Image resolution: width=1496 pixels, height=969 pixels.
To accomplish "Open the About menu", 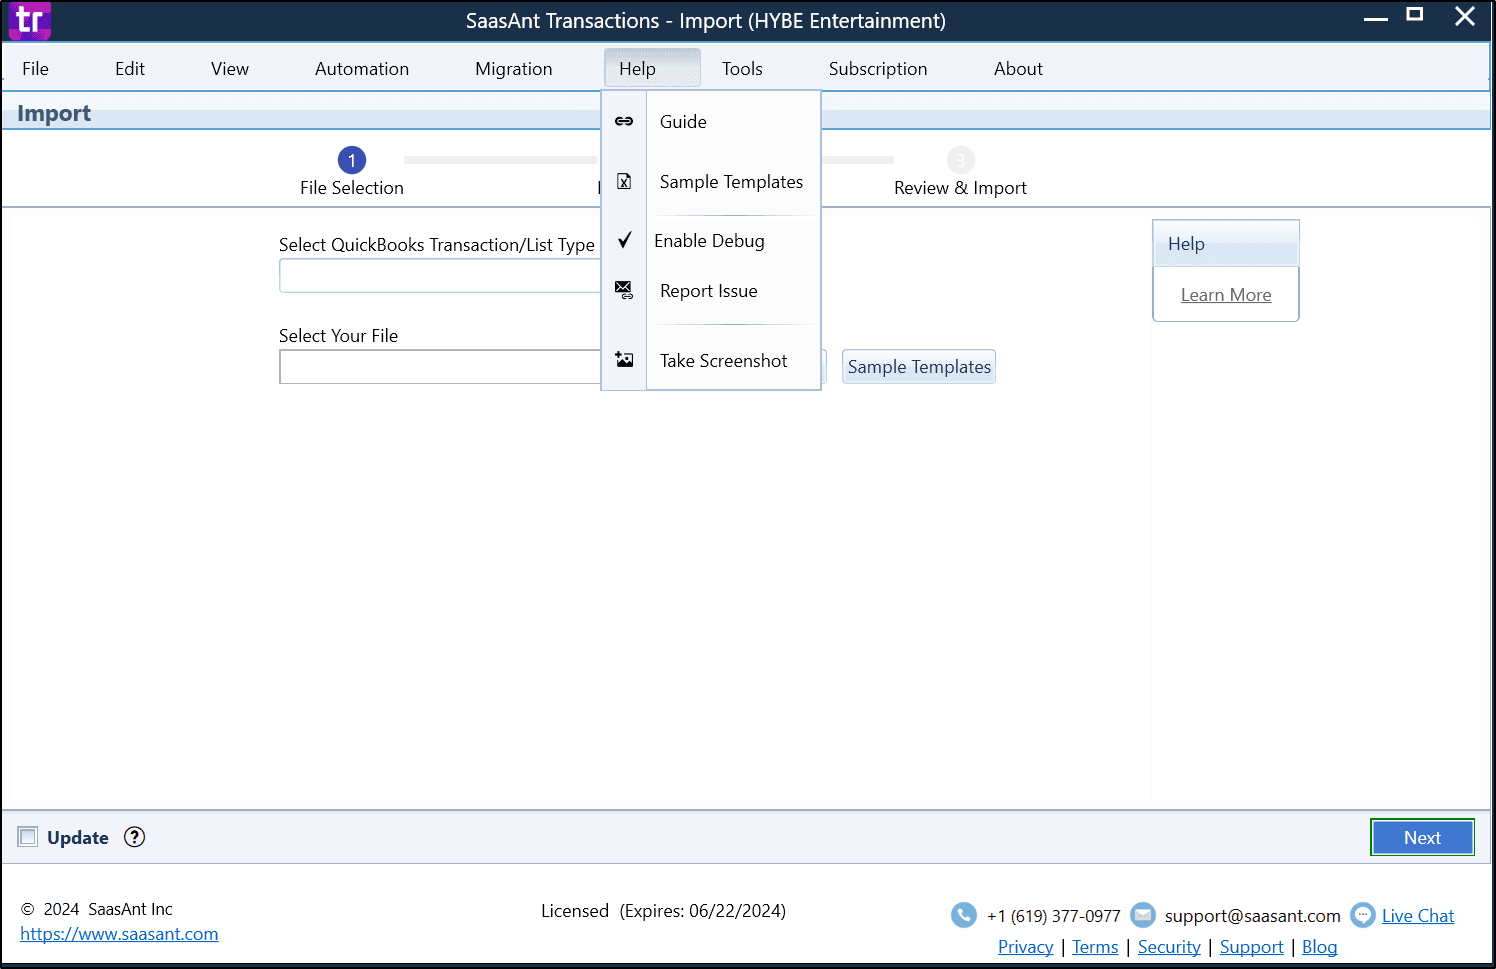I will click(1018, 69).
